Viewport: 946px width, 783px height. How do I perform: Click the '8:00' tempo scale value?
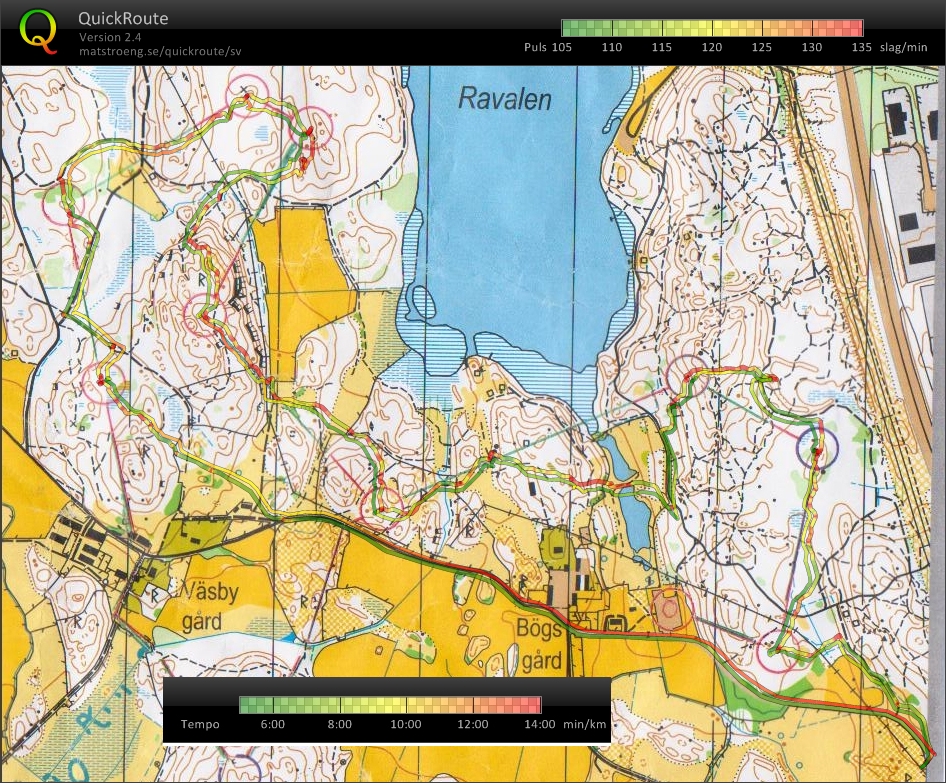[338, 724]
